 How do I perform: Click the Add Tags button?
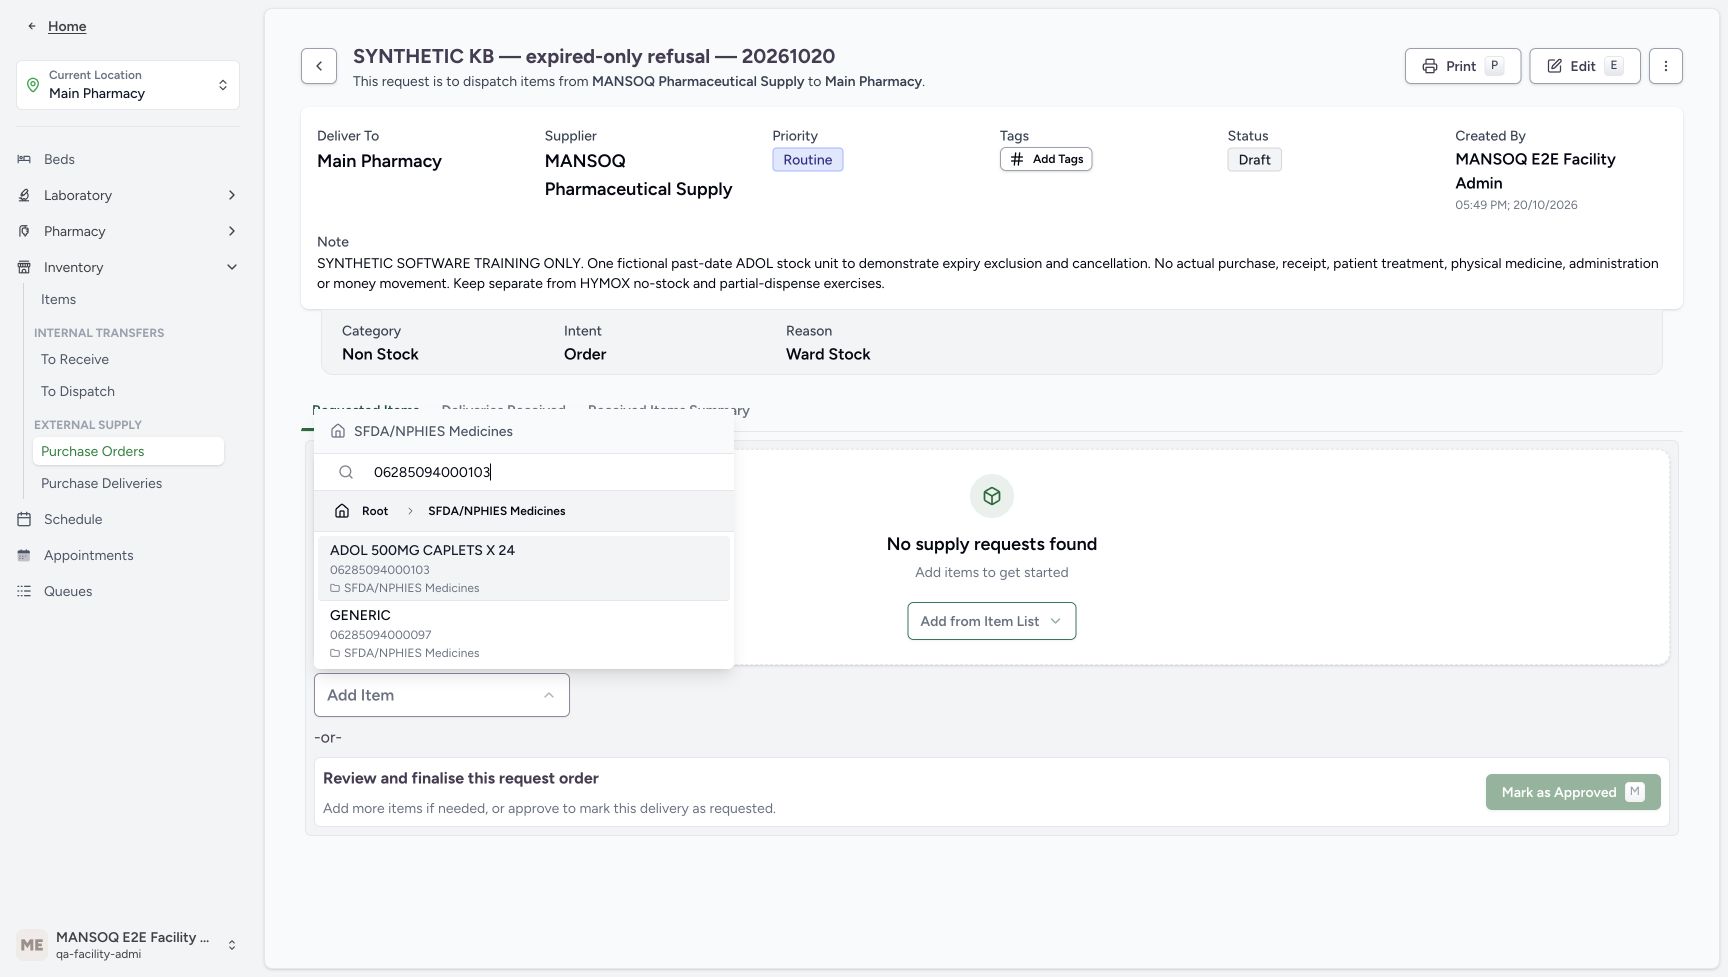1046,159
